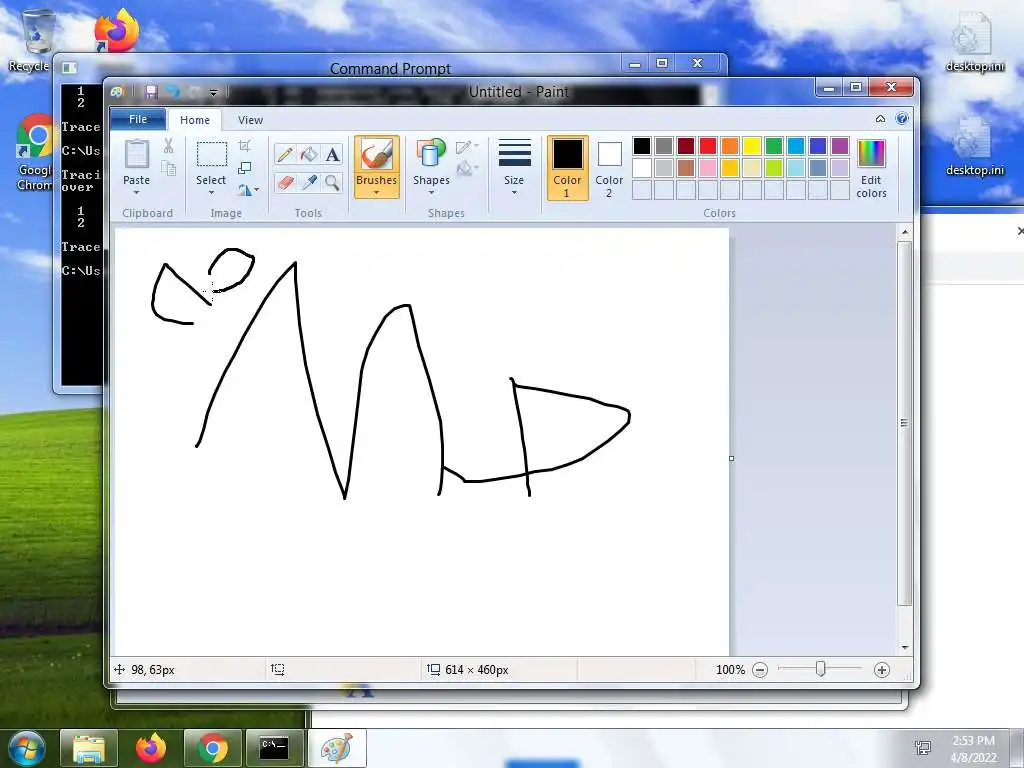Click the Rectangular selection icon
The width and height of the screenshot is (1024, 768).
pos(212,154)
